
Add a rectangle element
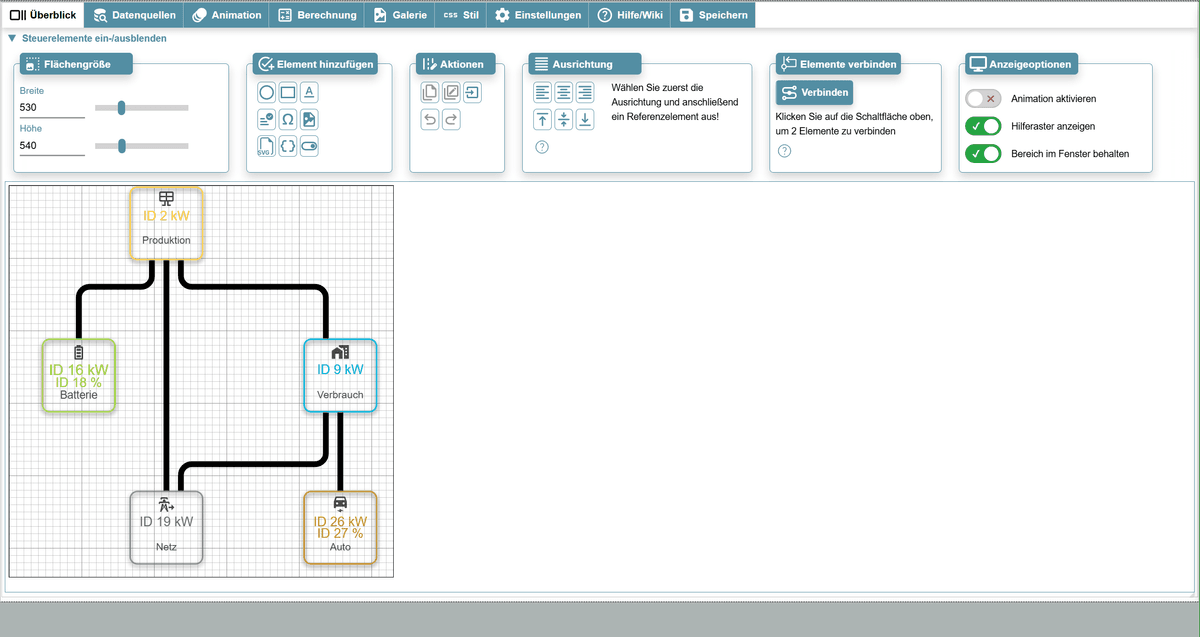288,92
